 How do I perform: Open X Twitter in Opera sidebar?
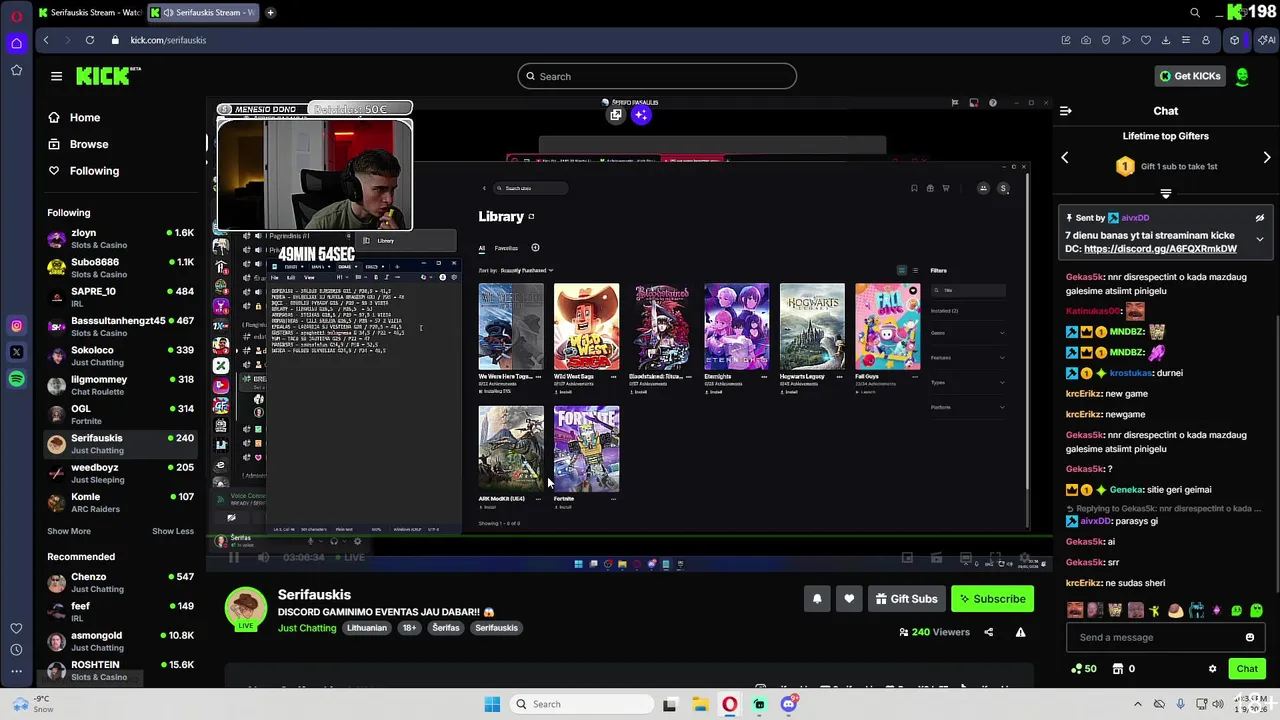click(x=16, y=352)
